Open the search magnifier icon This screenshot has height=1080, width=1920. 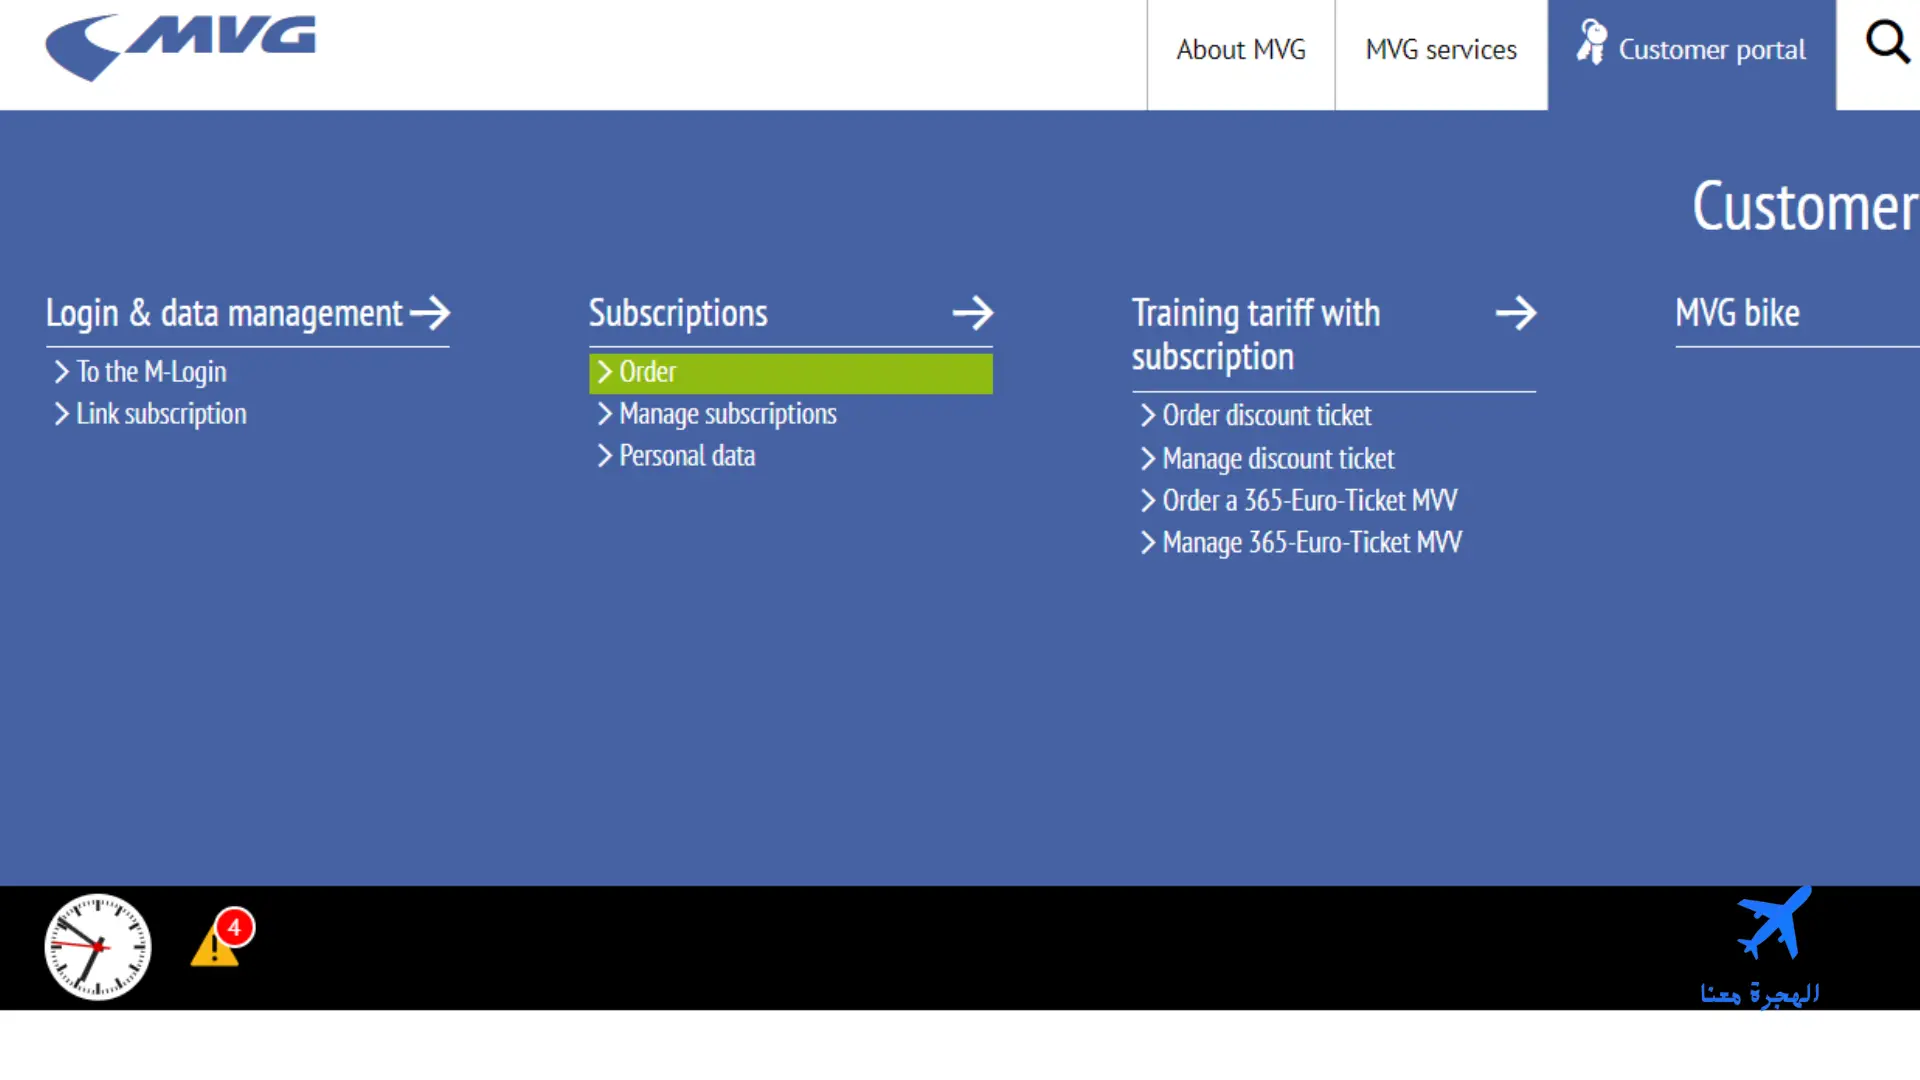(1887, 43)
